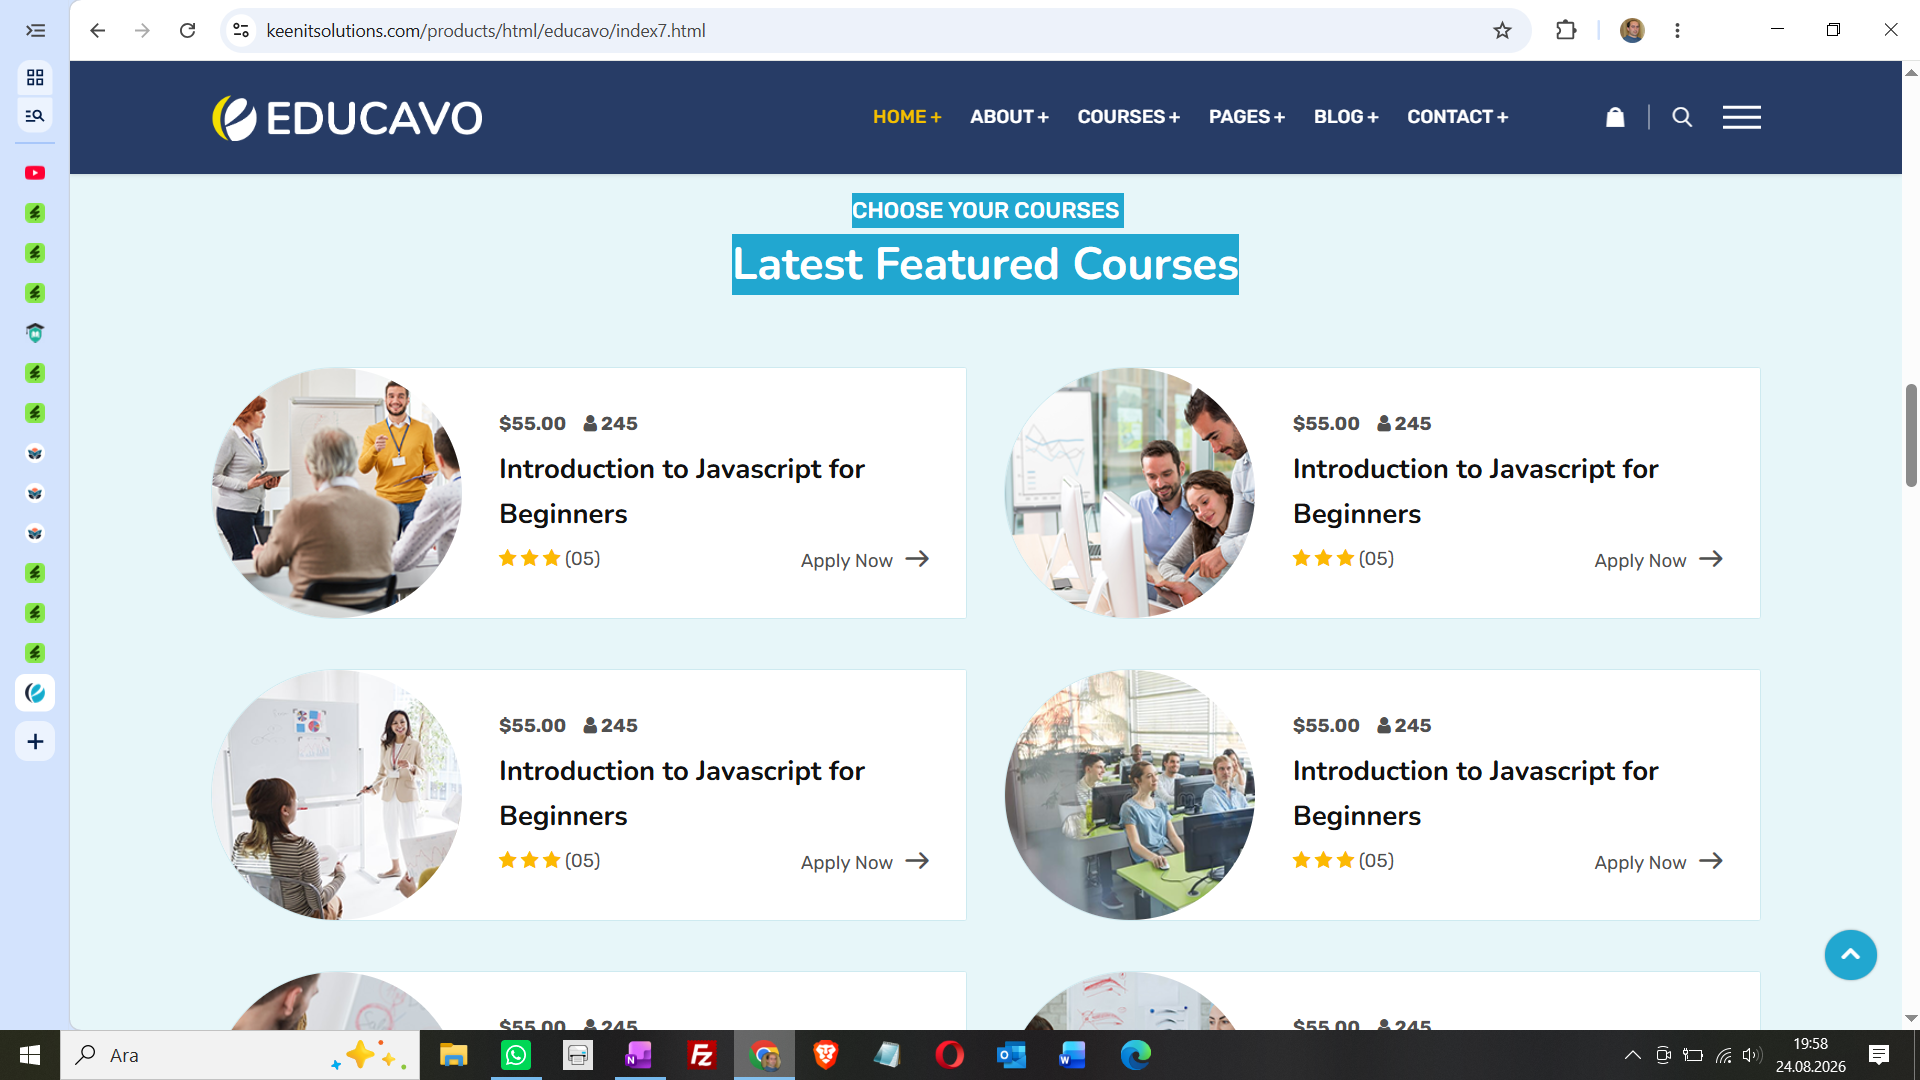1920x1080 pixels.
Task: Expand the CONTACT menu
Action: [x=1457, y=117]
